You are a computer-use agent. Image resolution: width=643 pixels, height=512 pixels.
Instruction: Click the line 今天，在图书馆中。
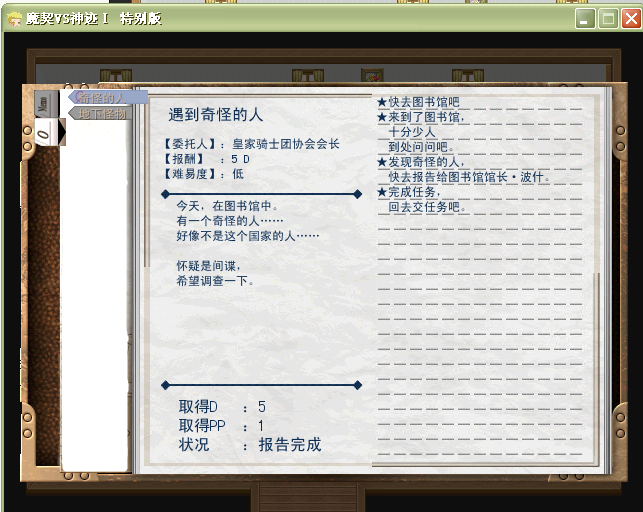228,206
